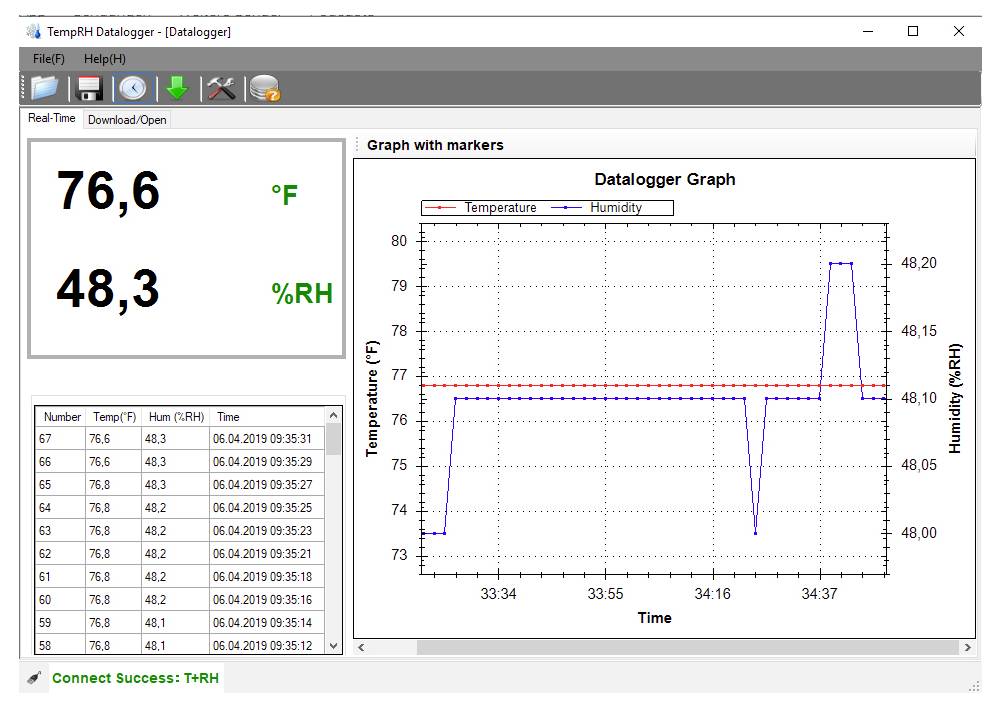This screenshot has width=1001, height=707.
Task: Click the table scroll down arrow
Action: (x=333, y=646)
